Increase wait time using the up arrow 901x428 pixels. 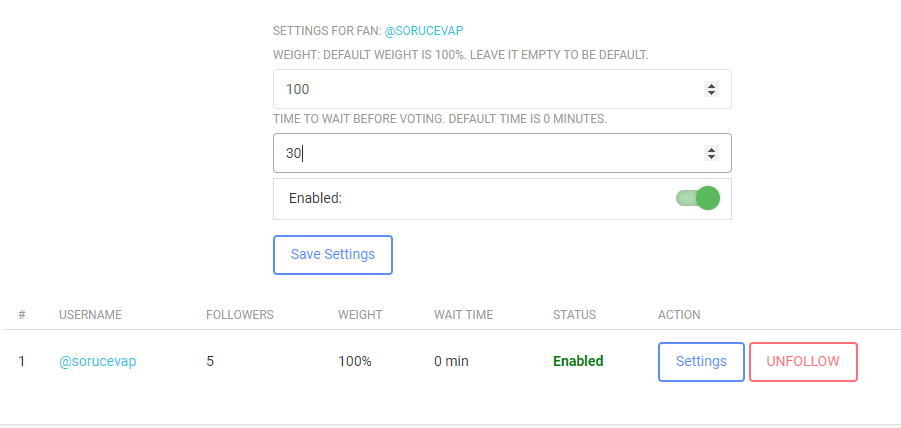711,149
